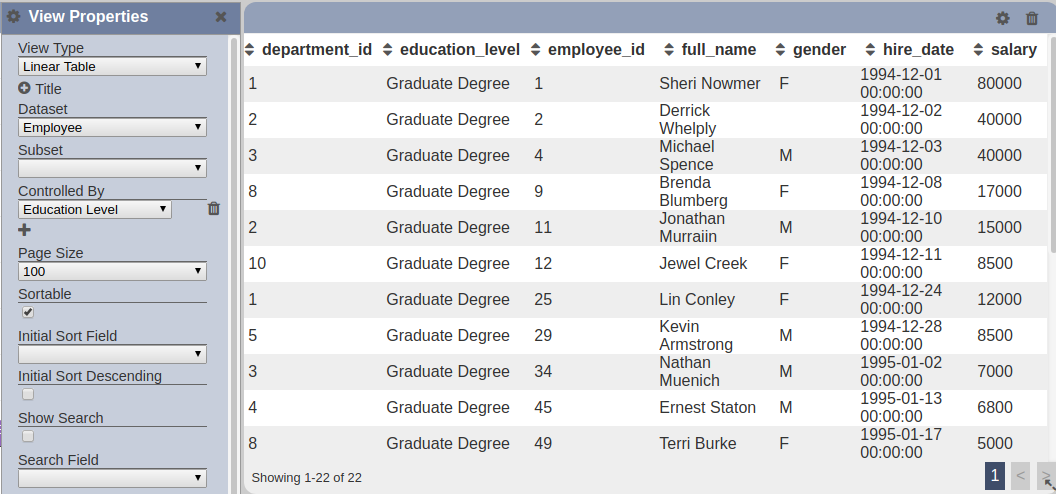Expand the Title section plus icon

coord(24,88)
